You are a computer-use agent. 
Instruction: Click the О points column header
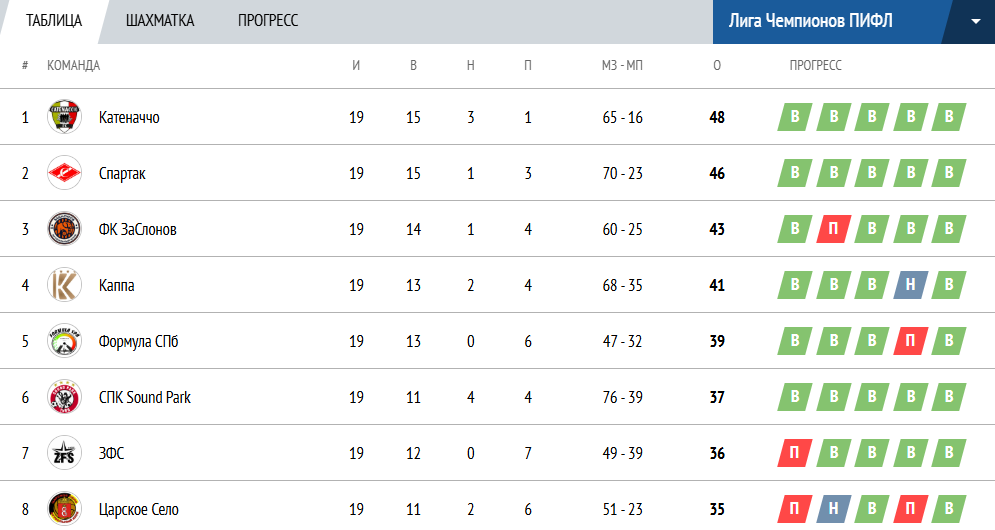point(717,65)
